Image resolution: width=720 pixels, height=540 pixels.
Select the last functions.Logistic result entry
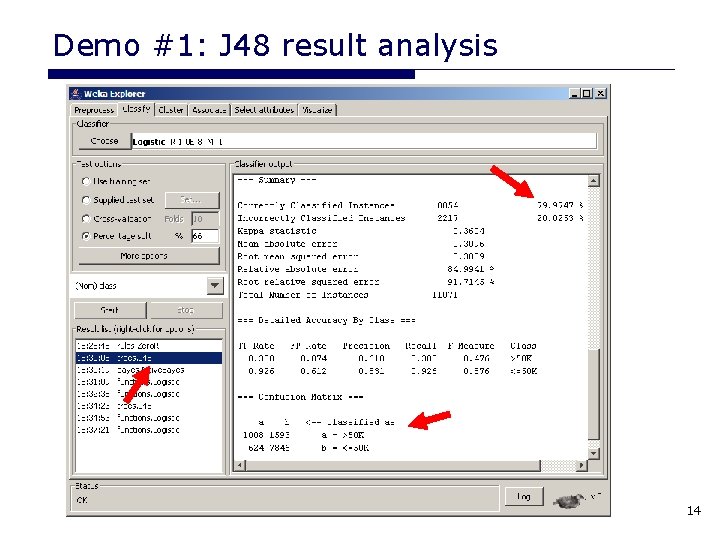[148, 430]
